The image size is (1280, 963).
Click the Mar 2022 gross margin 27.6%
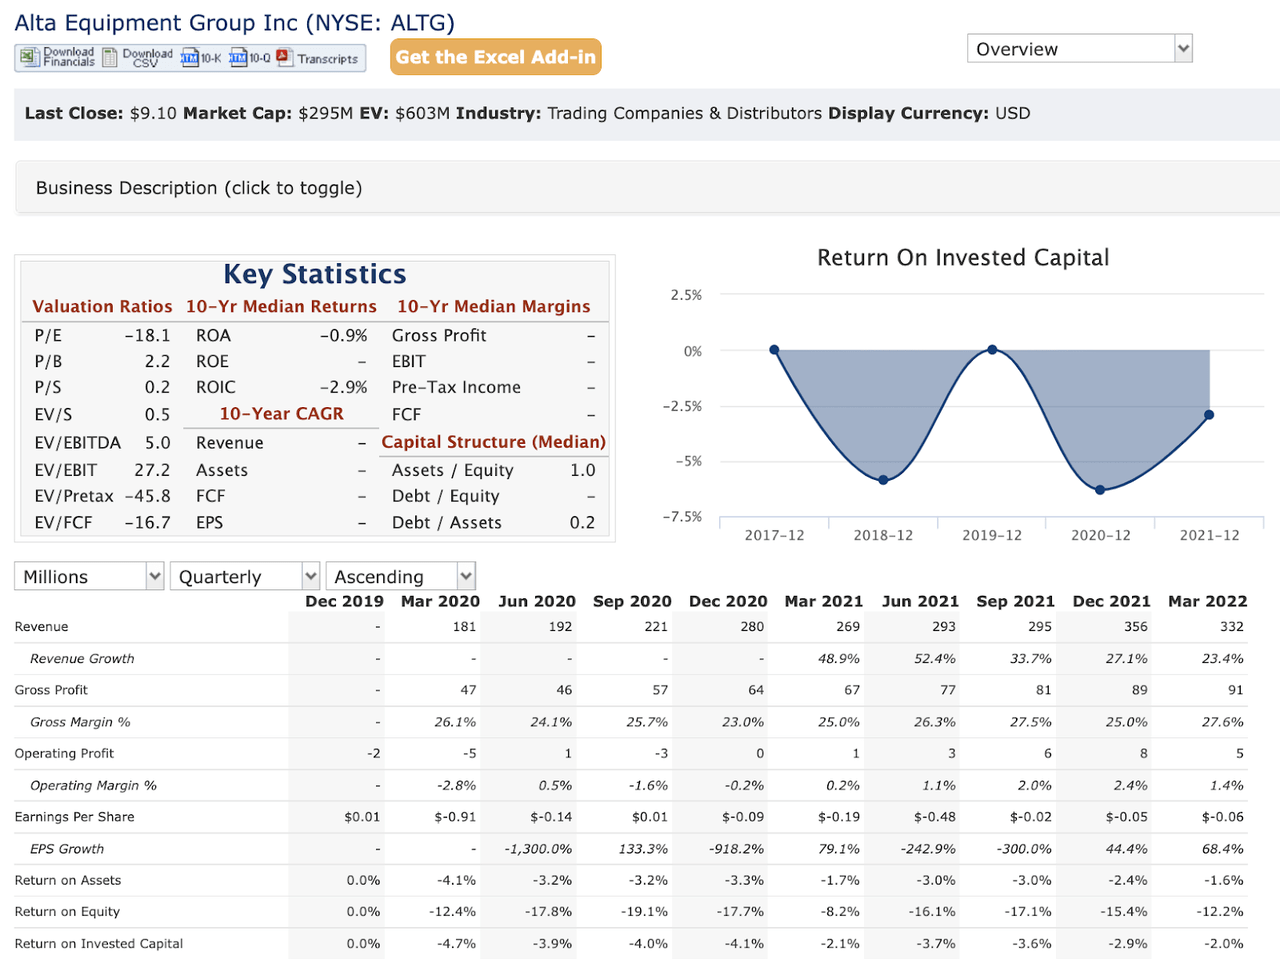1223,722
